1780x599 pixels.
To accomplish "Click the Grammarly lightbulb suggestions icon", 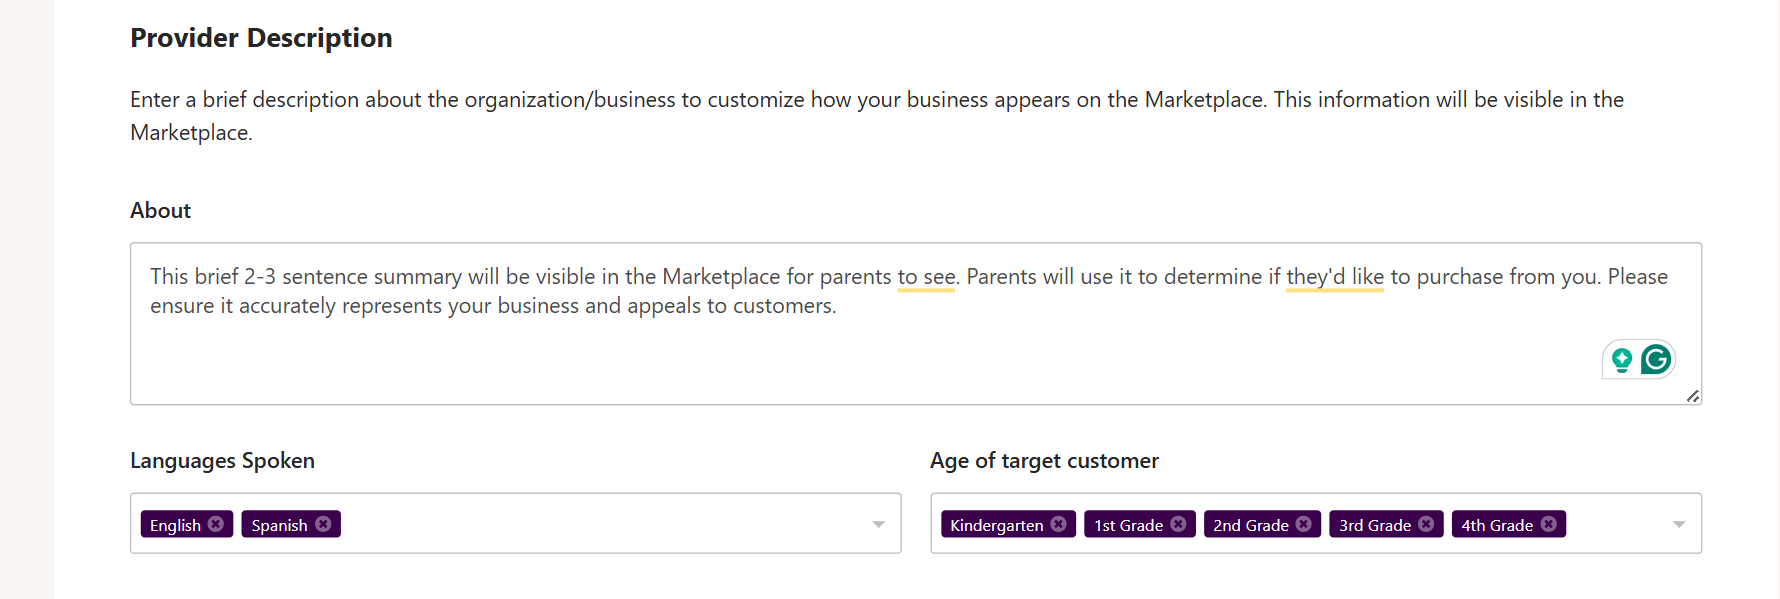I will click(x=1622, y=360).
